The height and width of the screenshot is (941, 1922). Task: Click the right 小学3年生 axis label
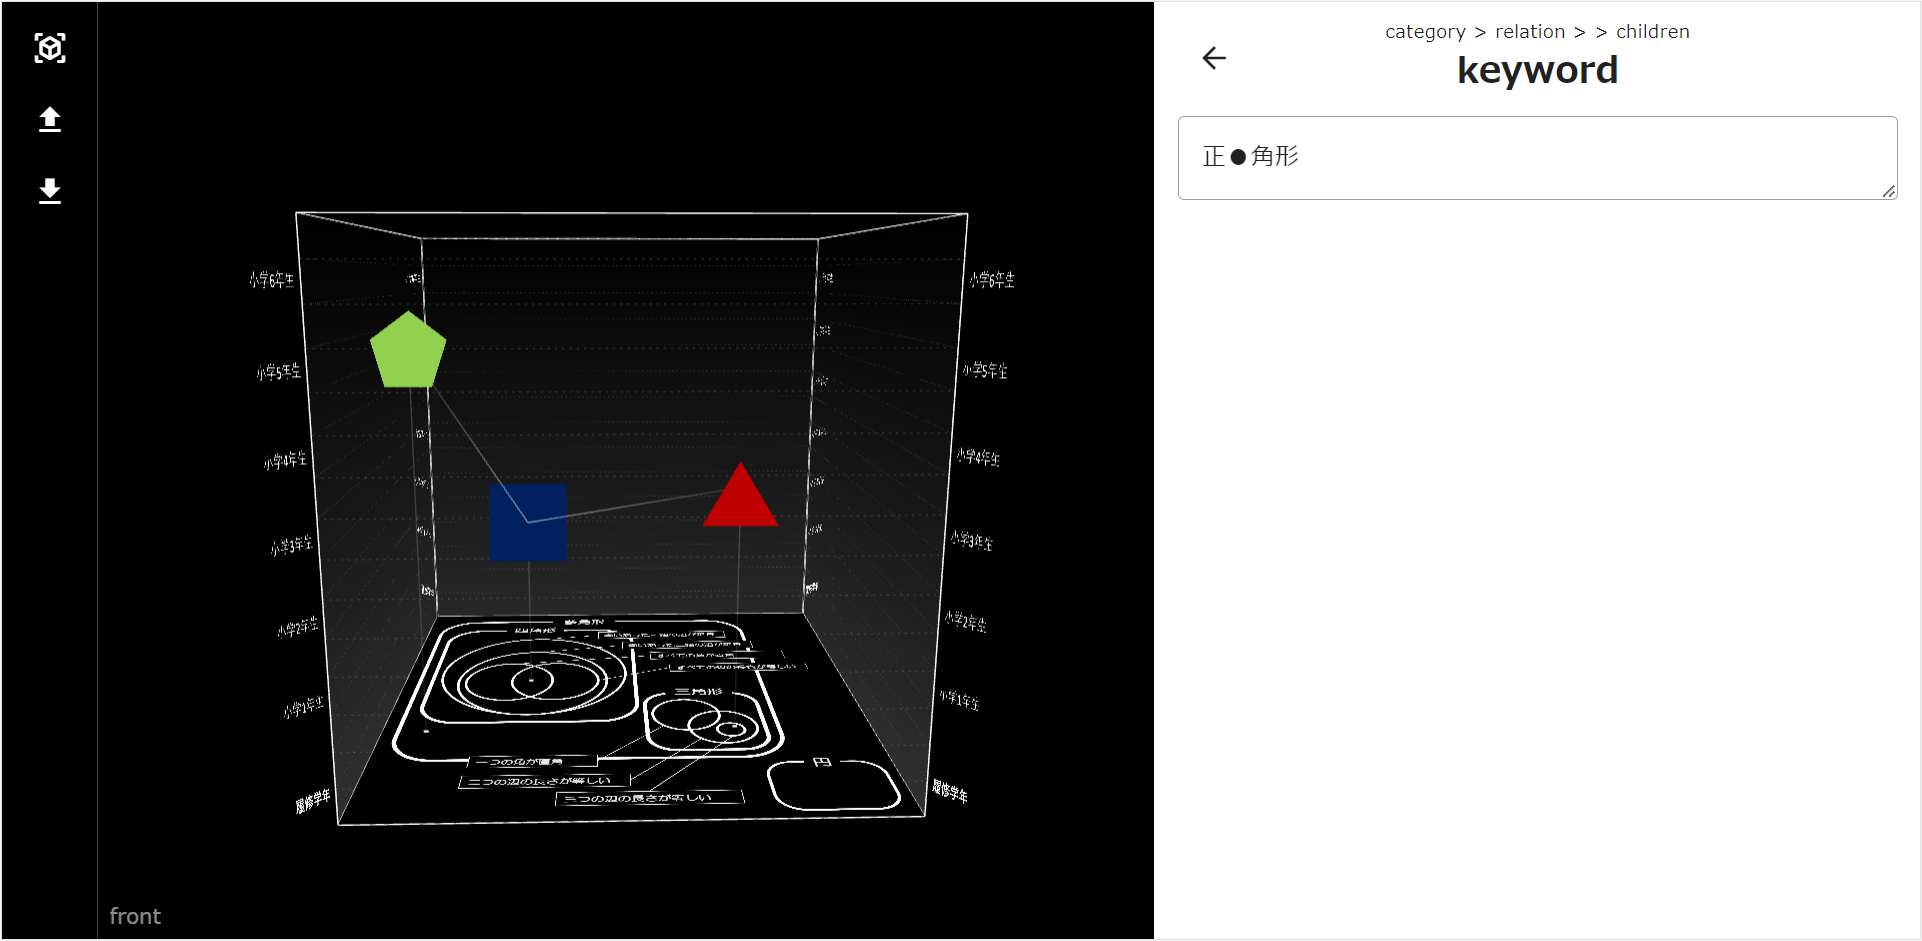[971, 541]
